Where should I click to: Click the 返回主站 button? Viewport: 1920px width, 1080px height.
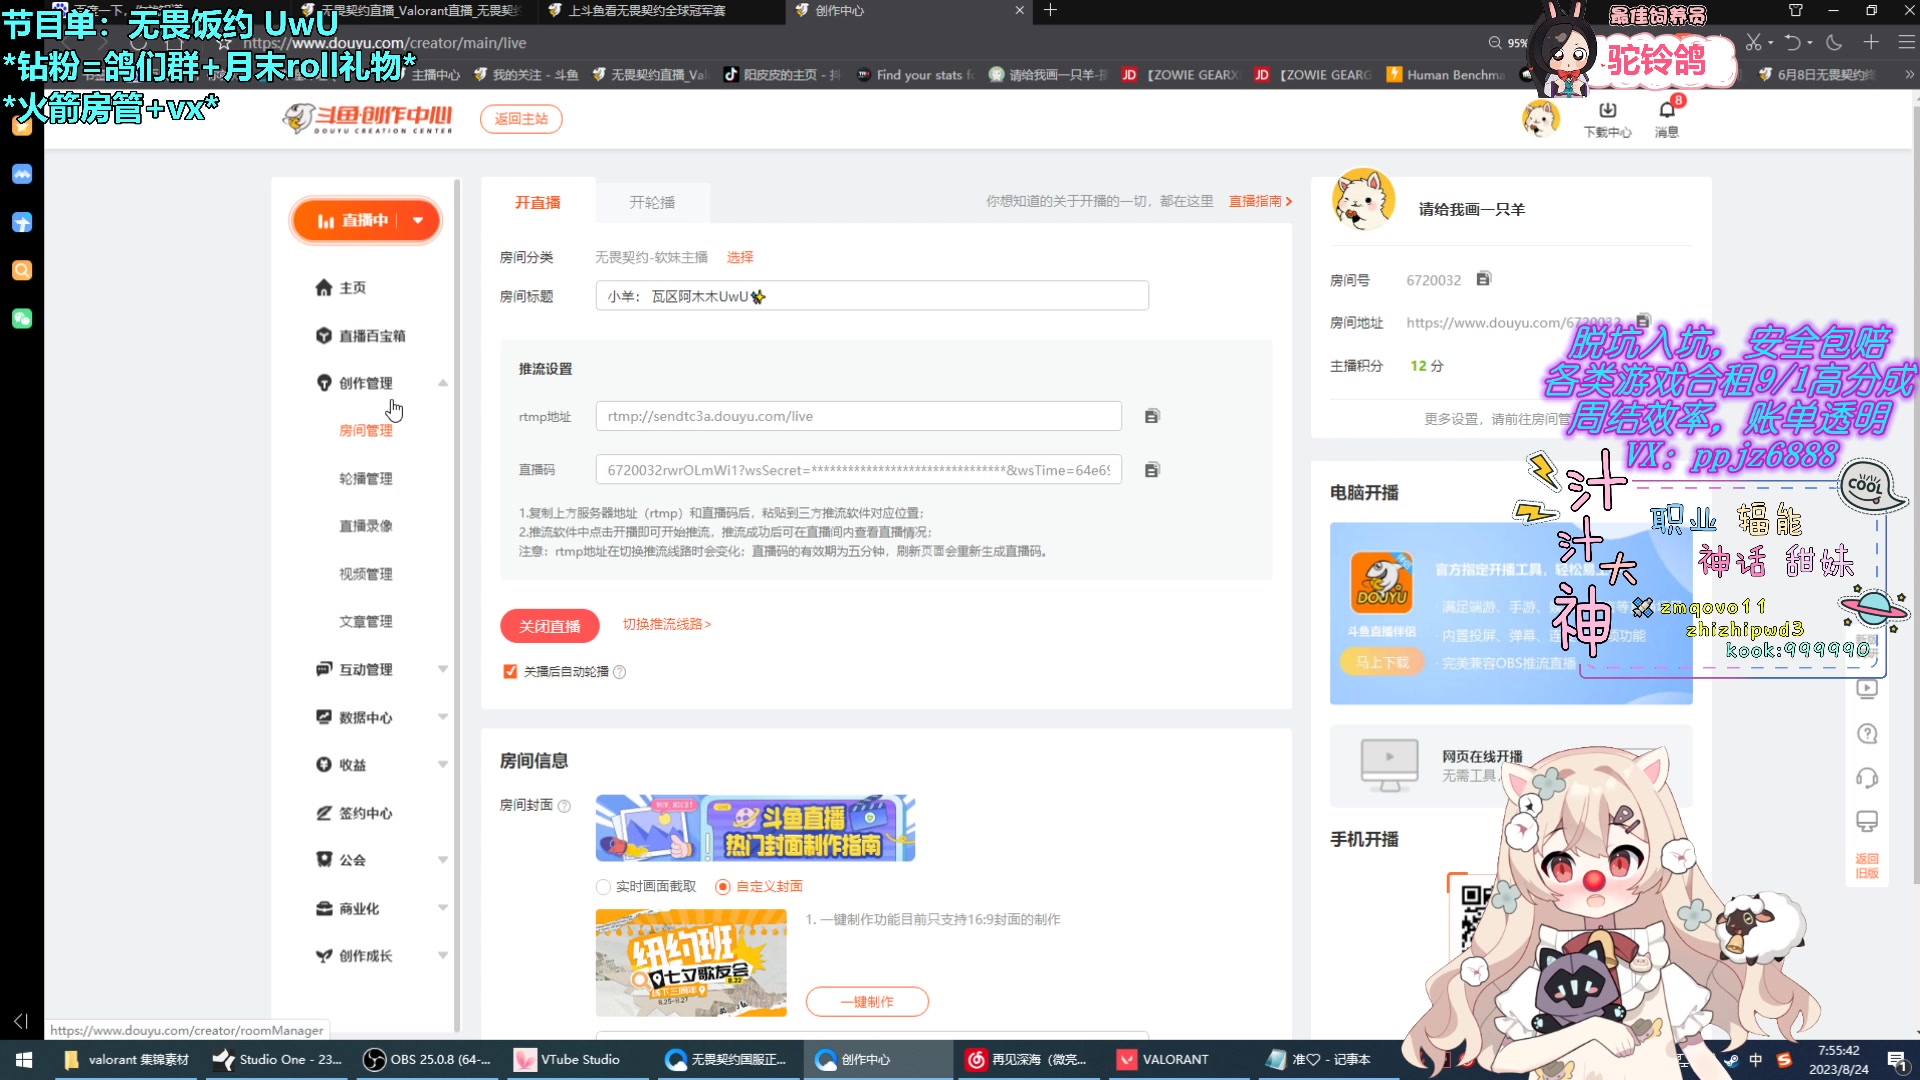coord(521,119)
